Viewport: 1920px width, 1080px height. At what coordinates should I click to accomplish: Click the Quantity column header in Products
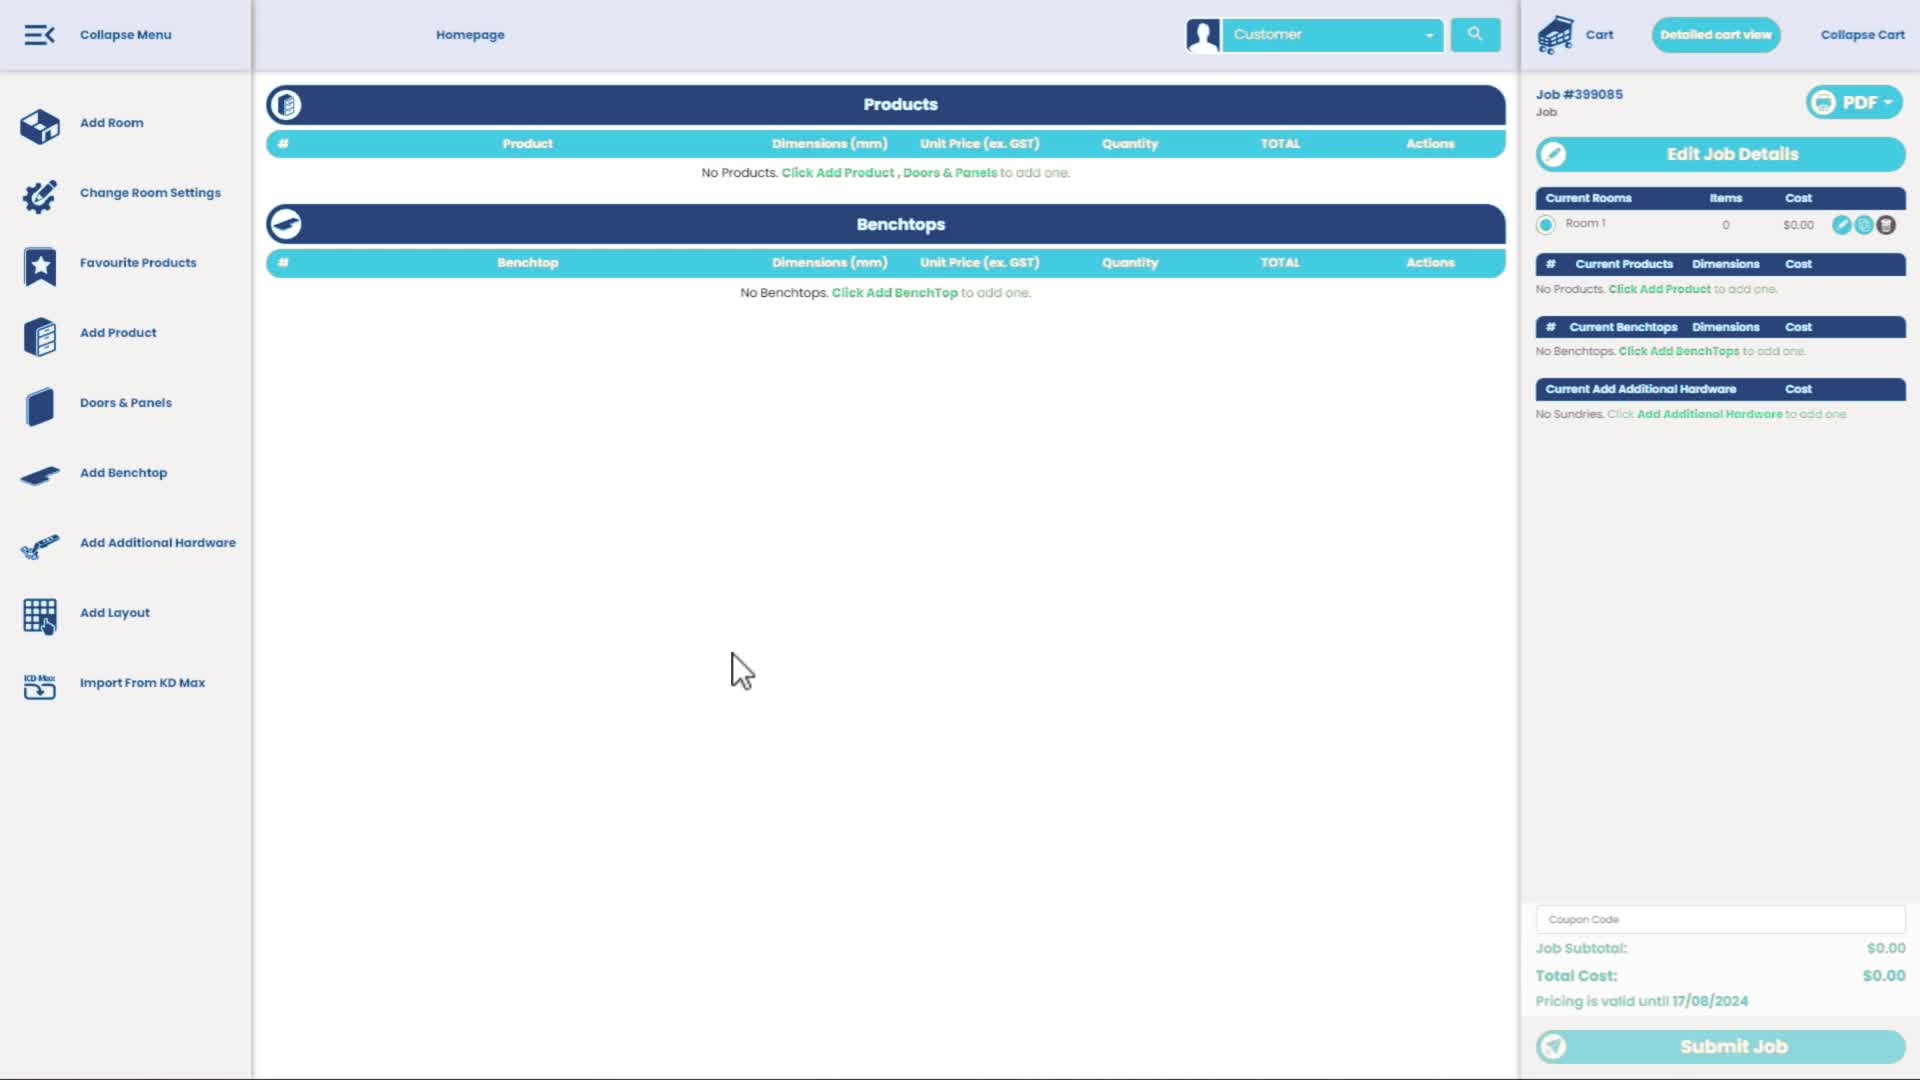coord(1130,144)
